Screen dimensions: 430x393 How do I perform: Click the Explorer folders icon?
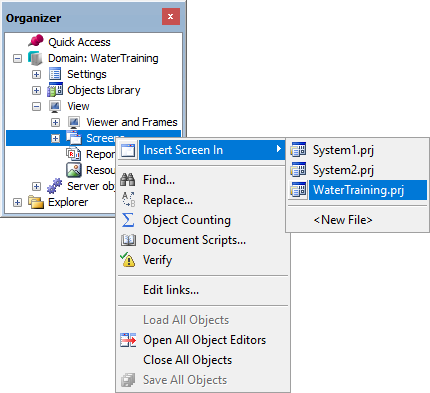[x=36, y=202]
